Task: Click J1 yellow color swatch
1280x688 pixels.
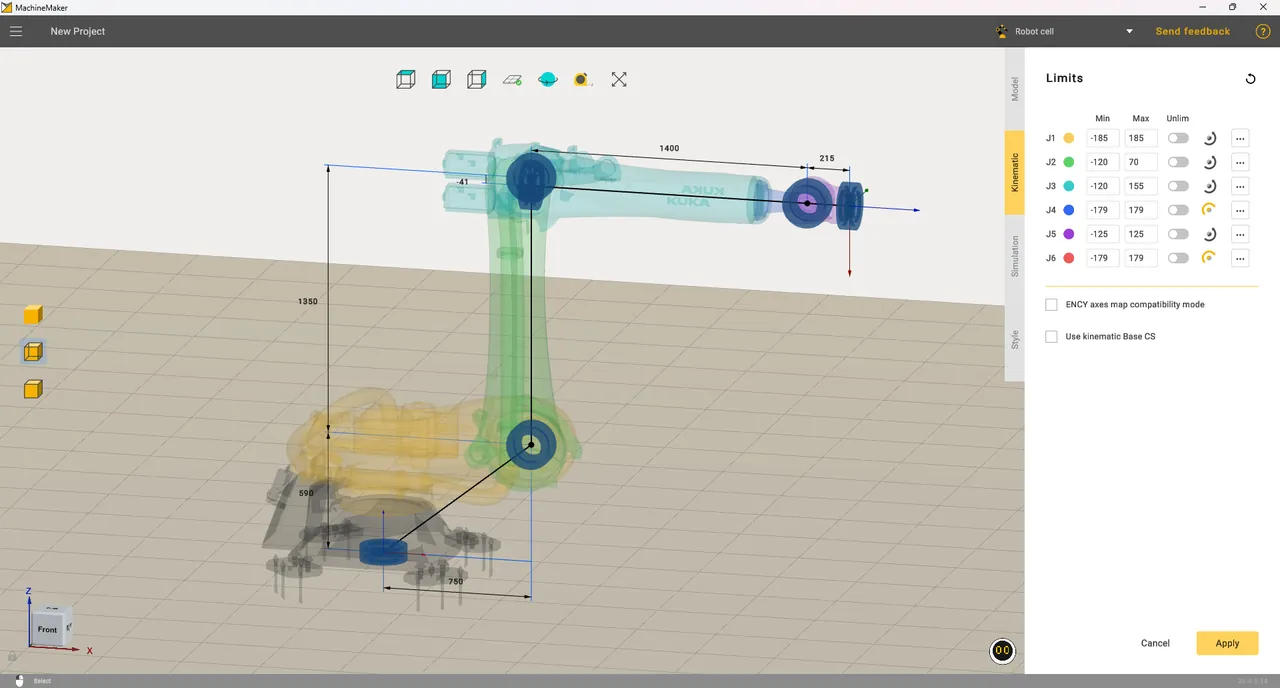Action: (1068, 138)
